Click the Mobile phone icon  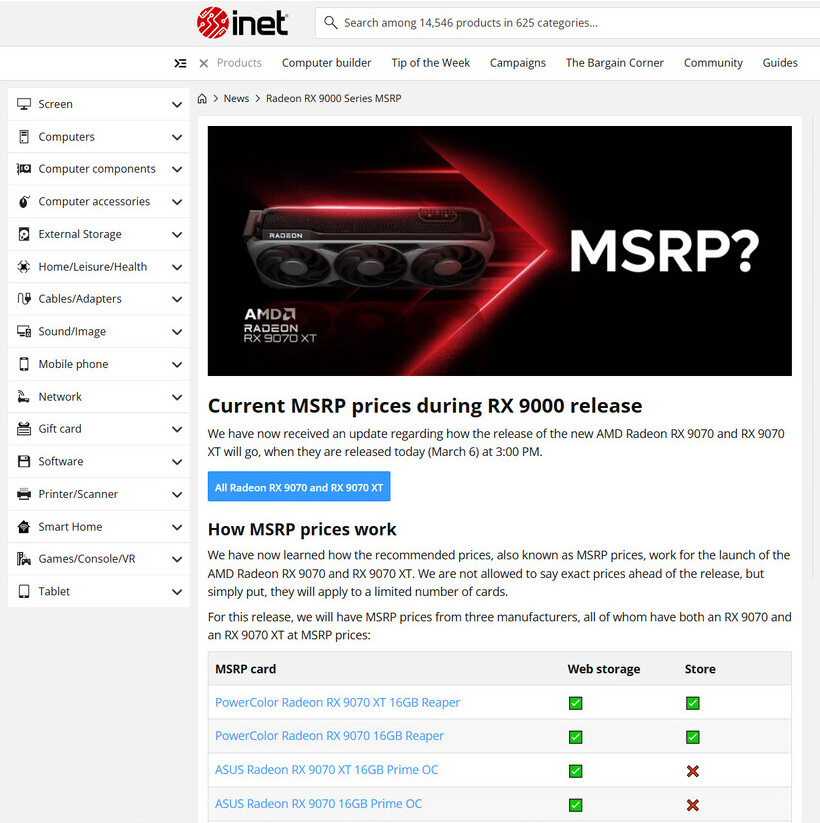point(24,364)
